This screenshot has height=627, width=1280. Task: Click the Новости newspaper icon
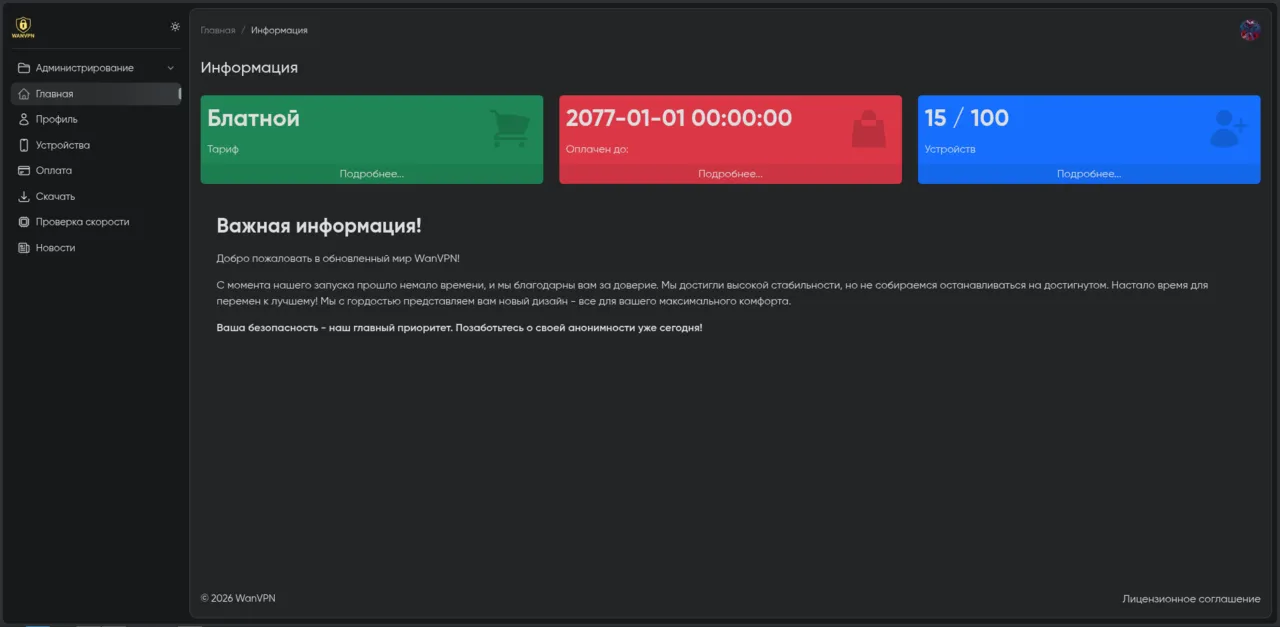click(24, 248)
